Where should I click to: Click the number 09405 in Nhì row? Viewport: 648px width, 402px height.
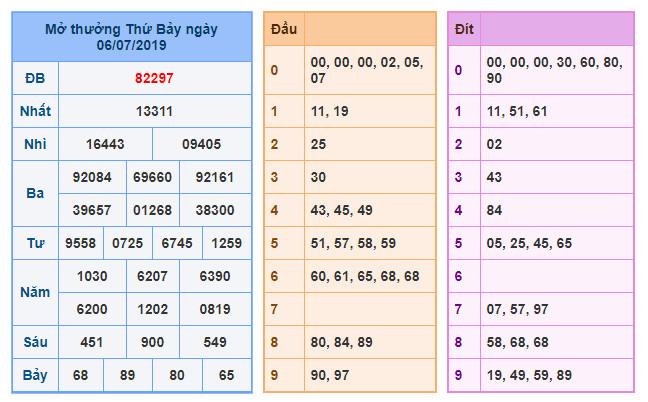point(201,144)
